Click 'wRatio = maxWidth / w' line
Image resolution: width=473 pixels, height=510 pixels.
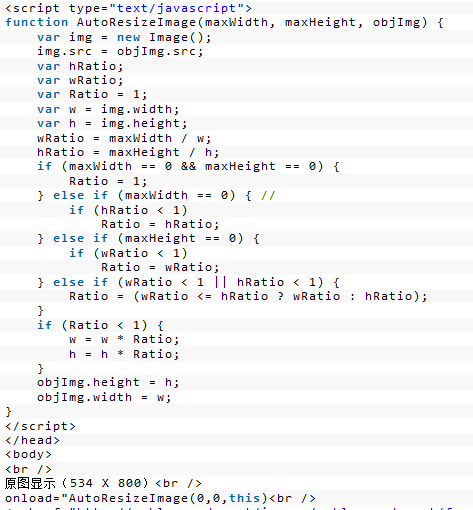coord(124,138)
